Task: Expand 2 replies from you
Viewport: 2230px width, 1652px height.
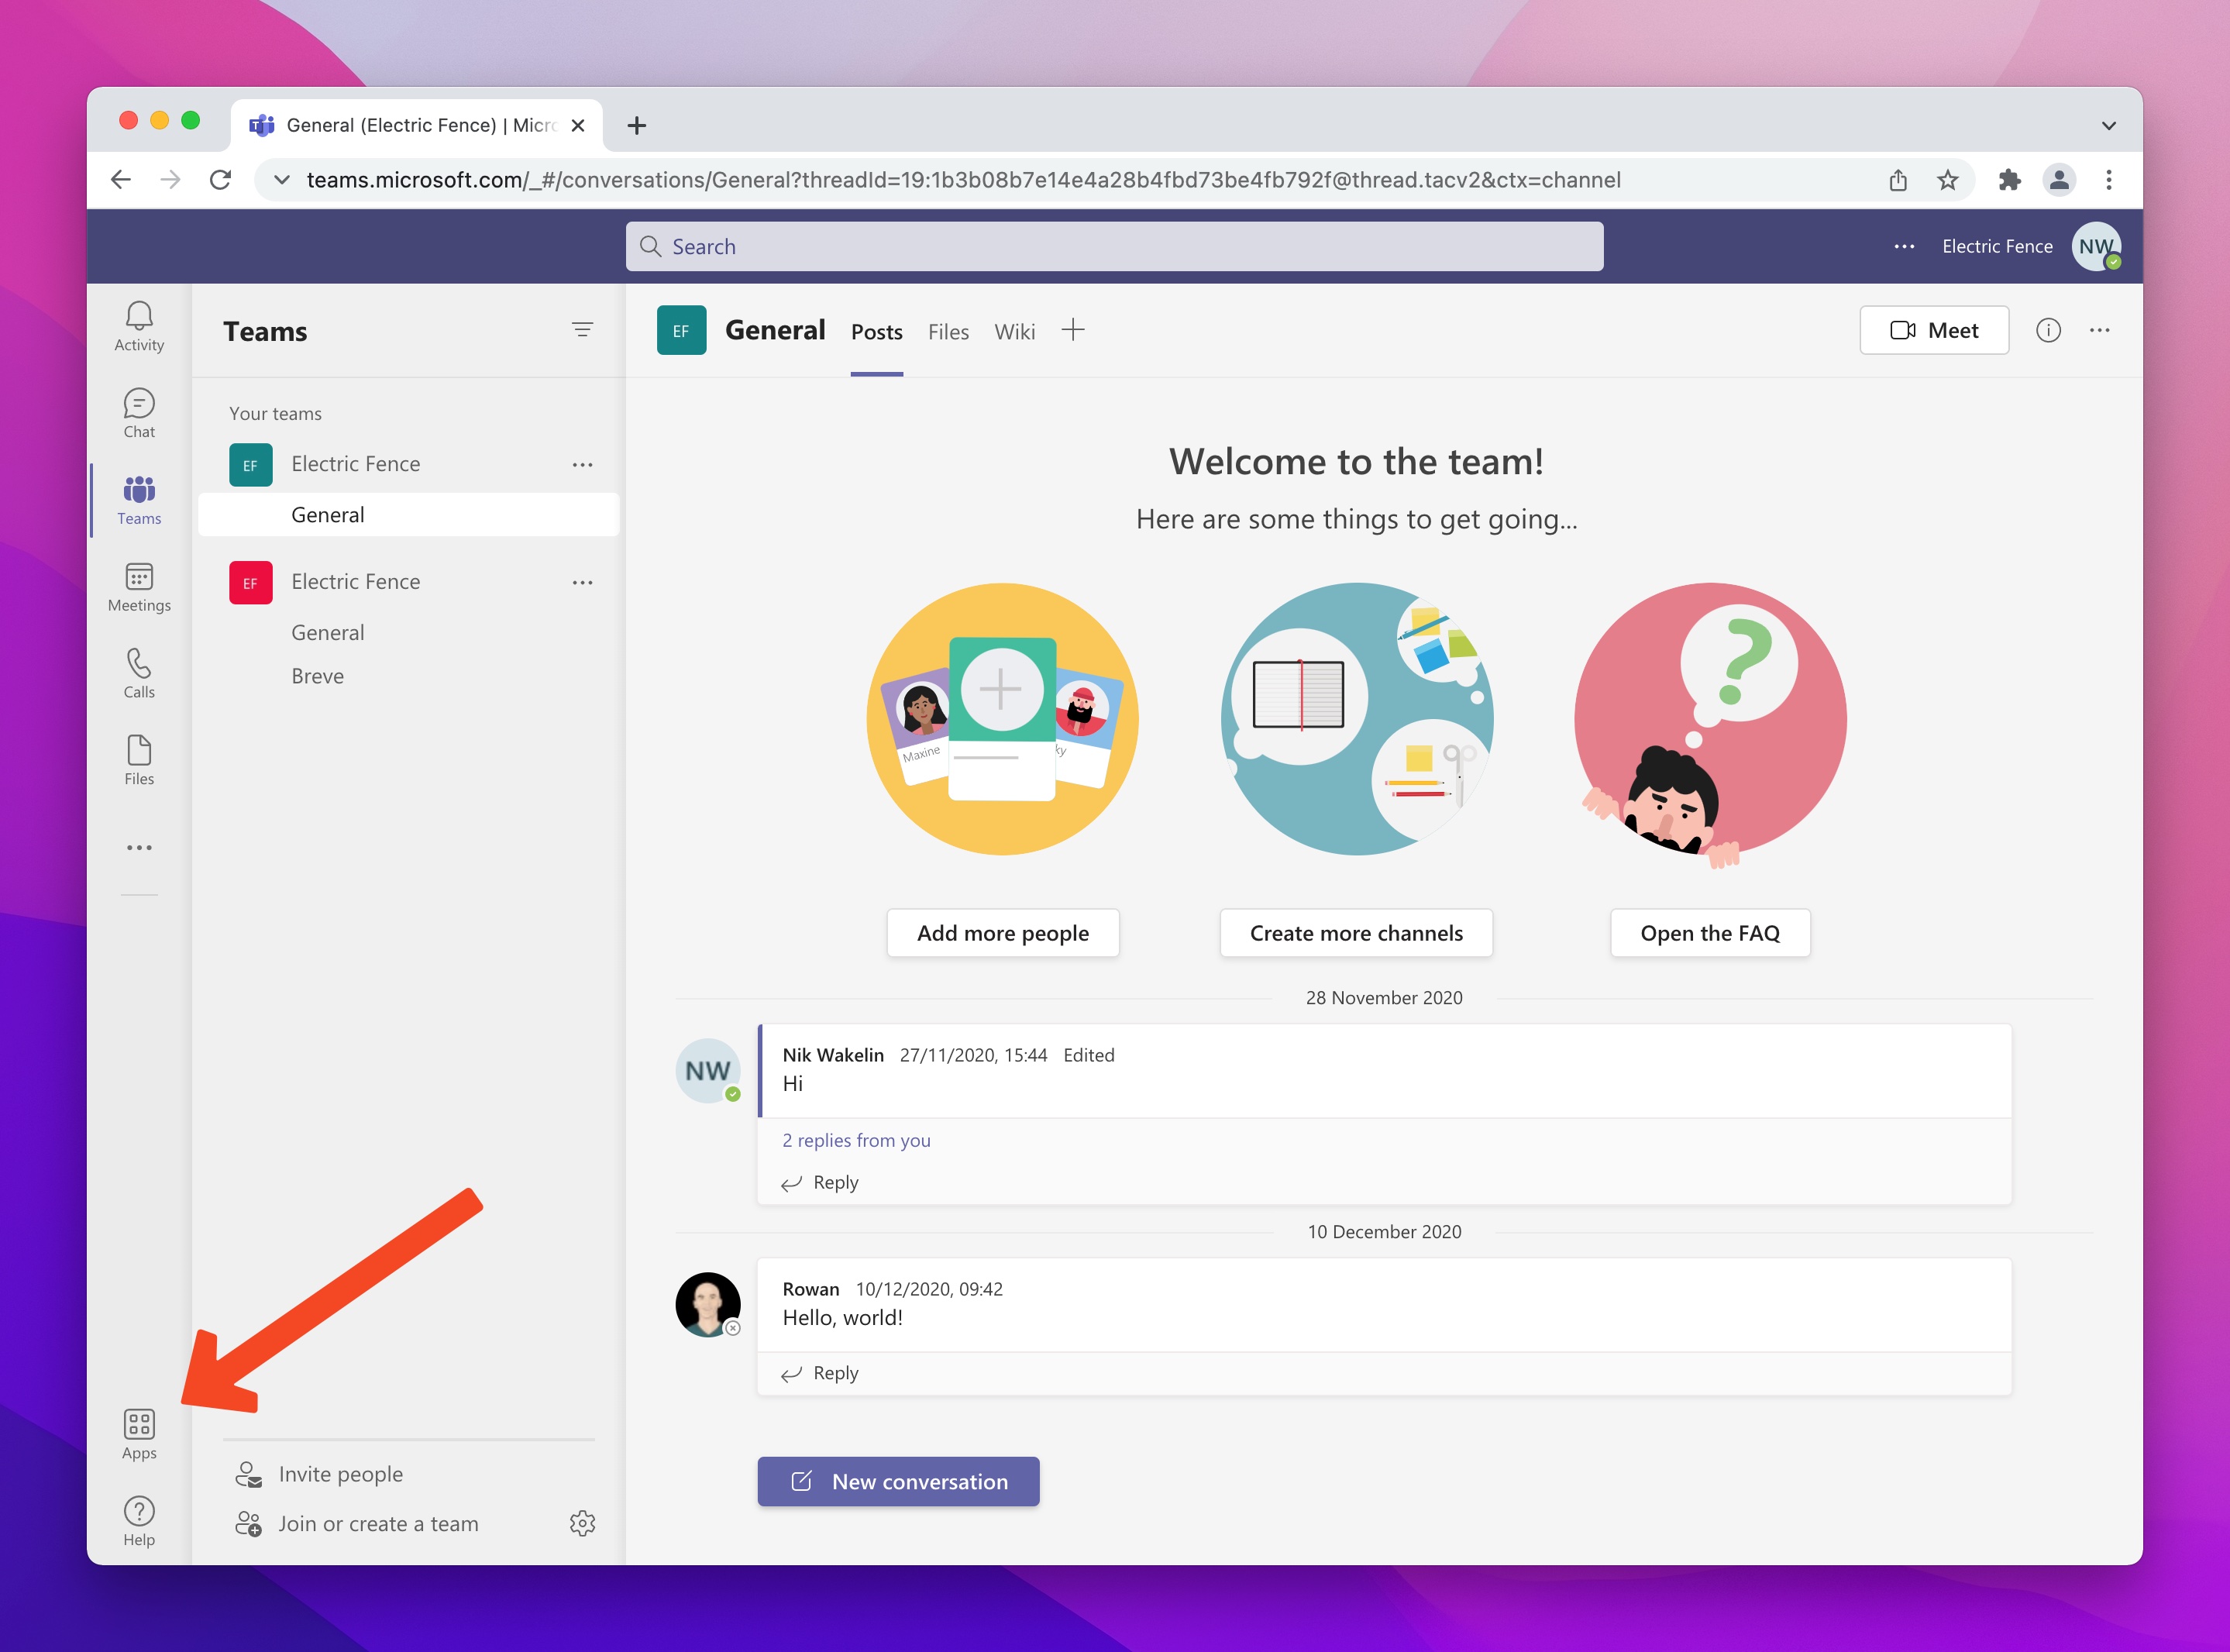Action: 856,1140
